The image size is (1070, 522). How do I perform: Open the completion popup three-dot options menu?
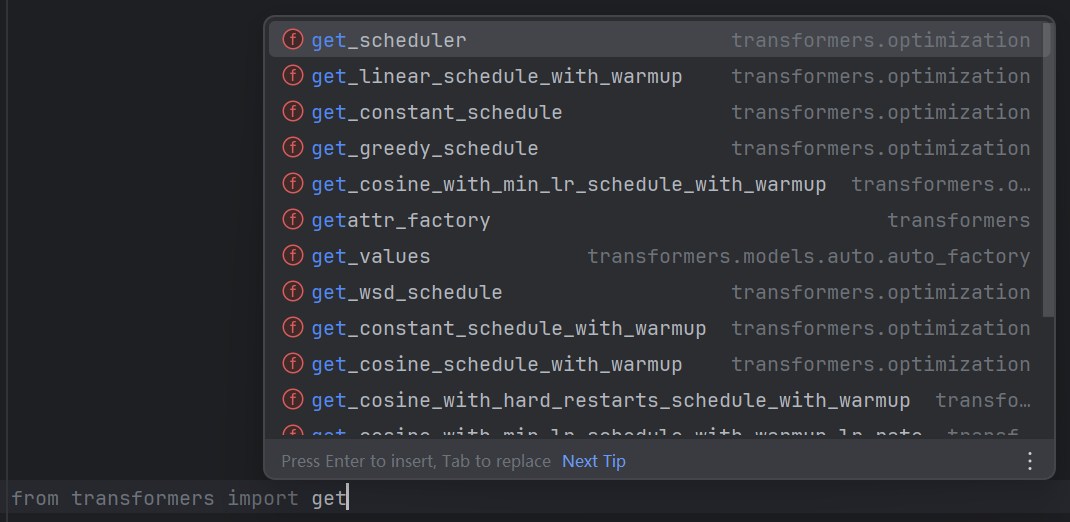[x=1030, y=461]
